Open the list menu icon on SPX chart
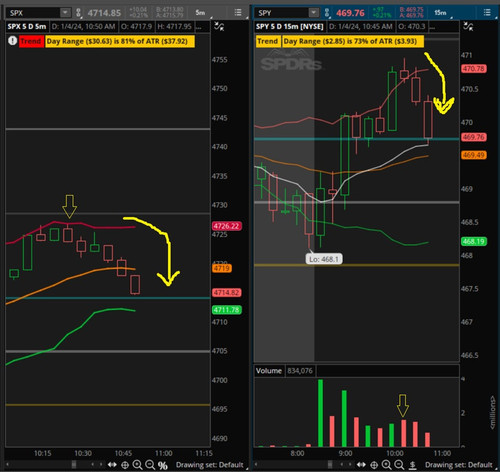Image resolution: width=500 pixels, height=472 pixels. tap(238, 13)
